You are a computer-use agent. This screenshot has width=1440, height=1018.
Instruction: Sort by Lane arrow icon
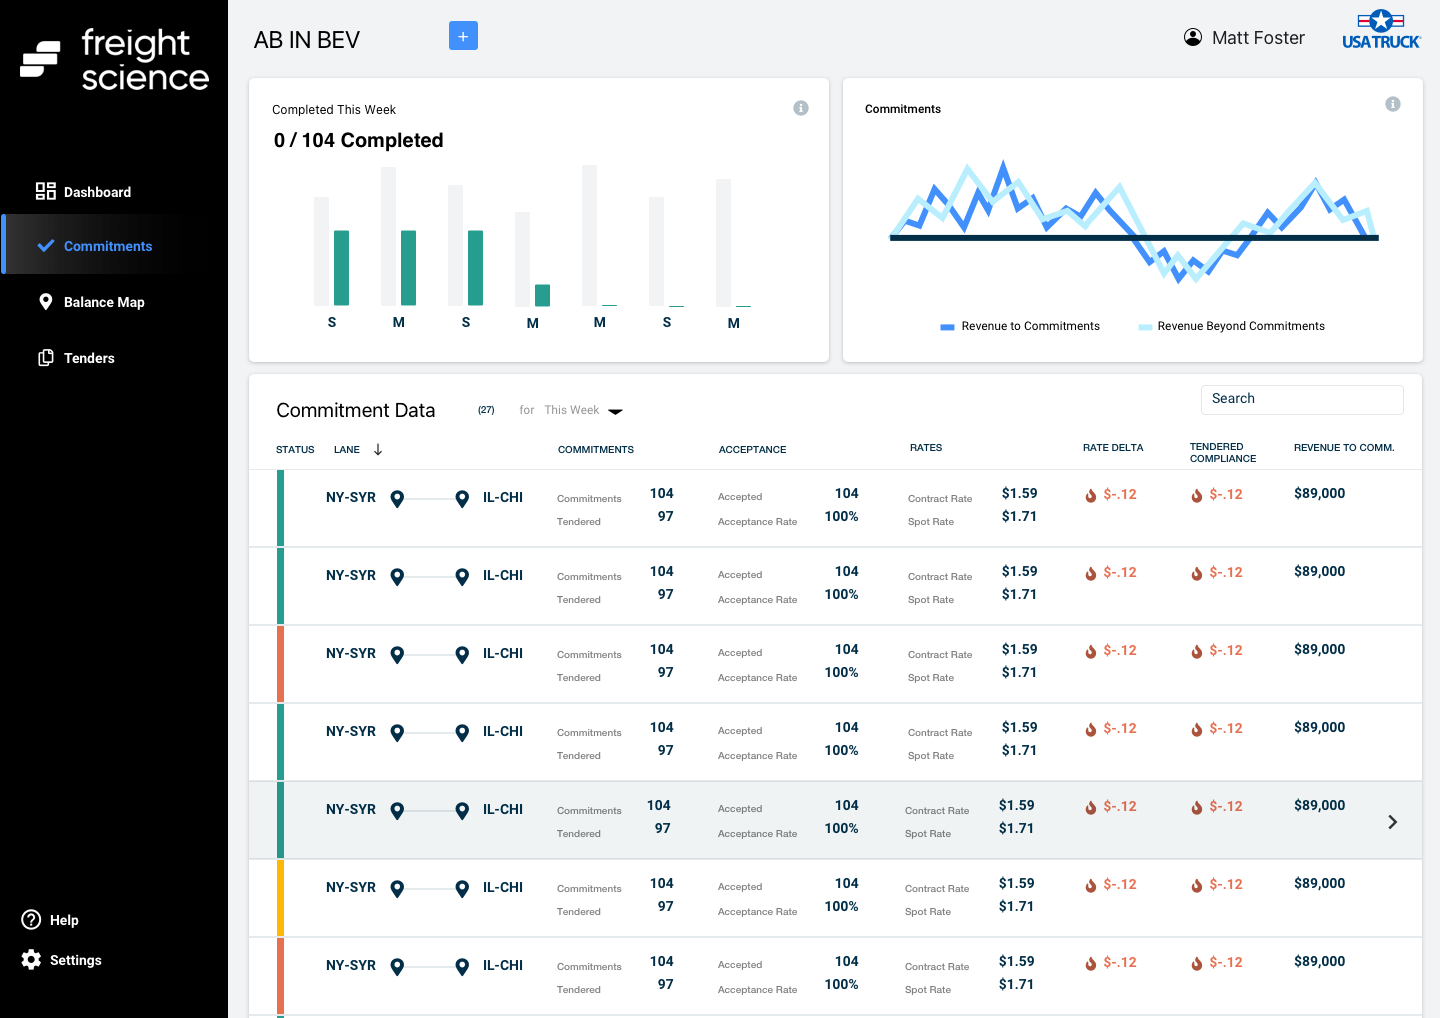(x=378, y=449)
